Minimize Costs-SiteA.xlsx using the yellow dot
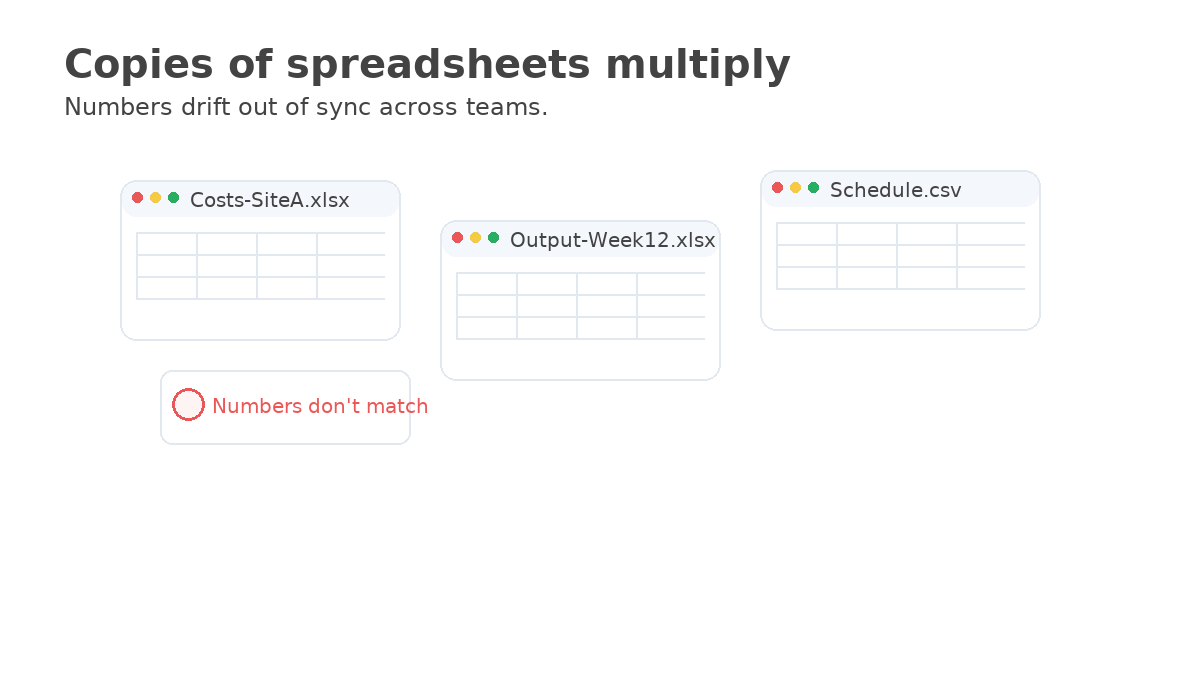1200x675 pixels. point(156,198)
